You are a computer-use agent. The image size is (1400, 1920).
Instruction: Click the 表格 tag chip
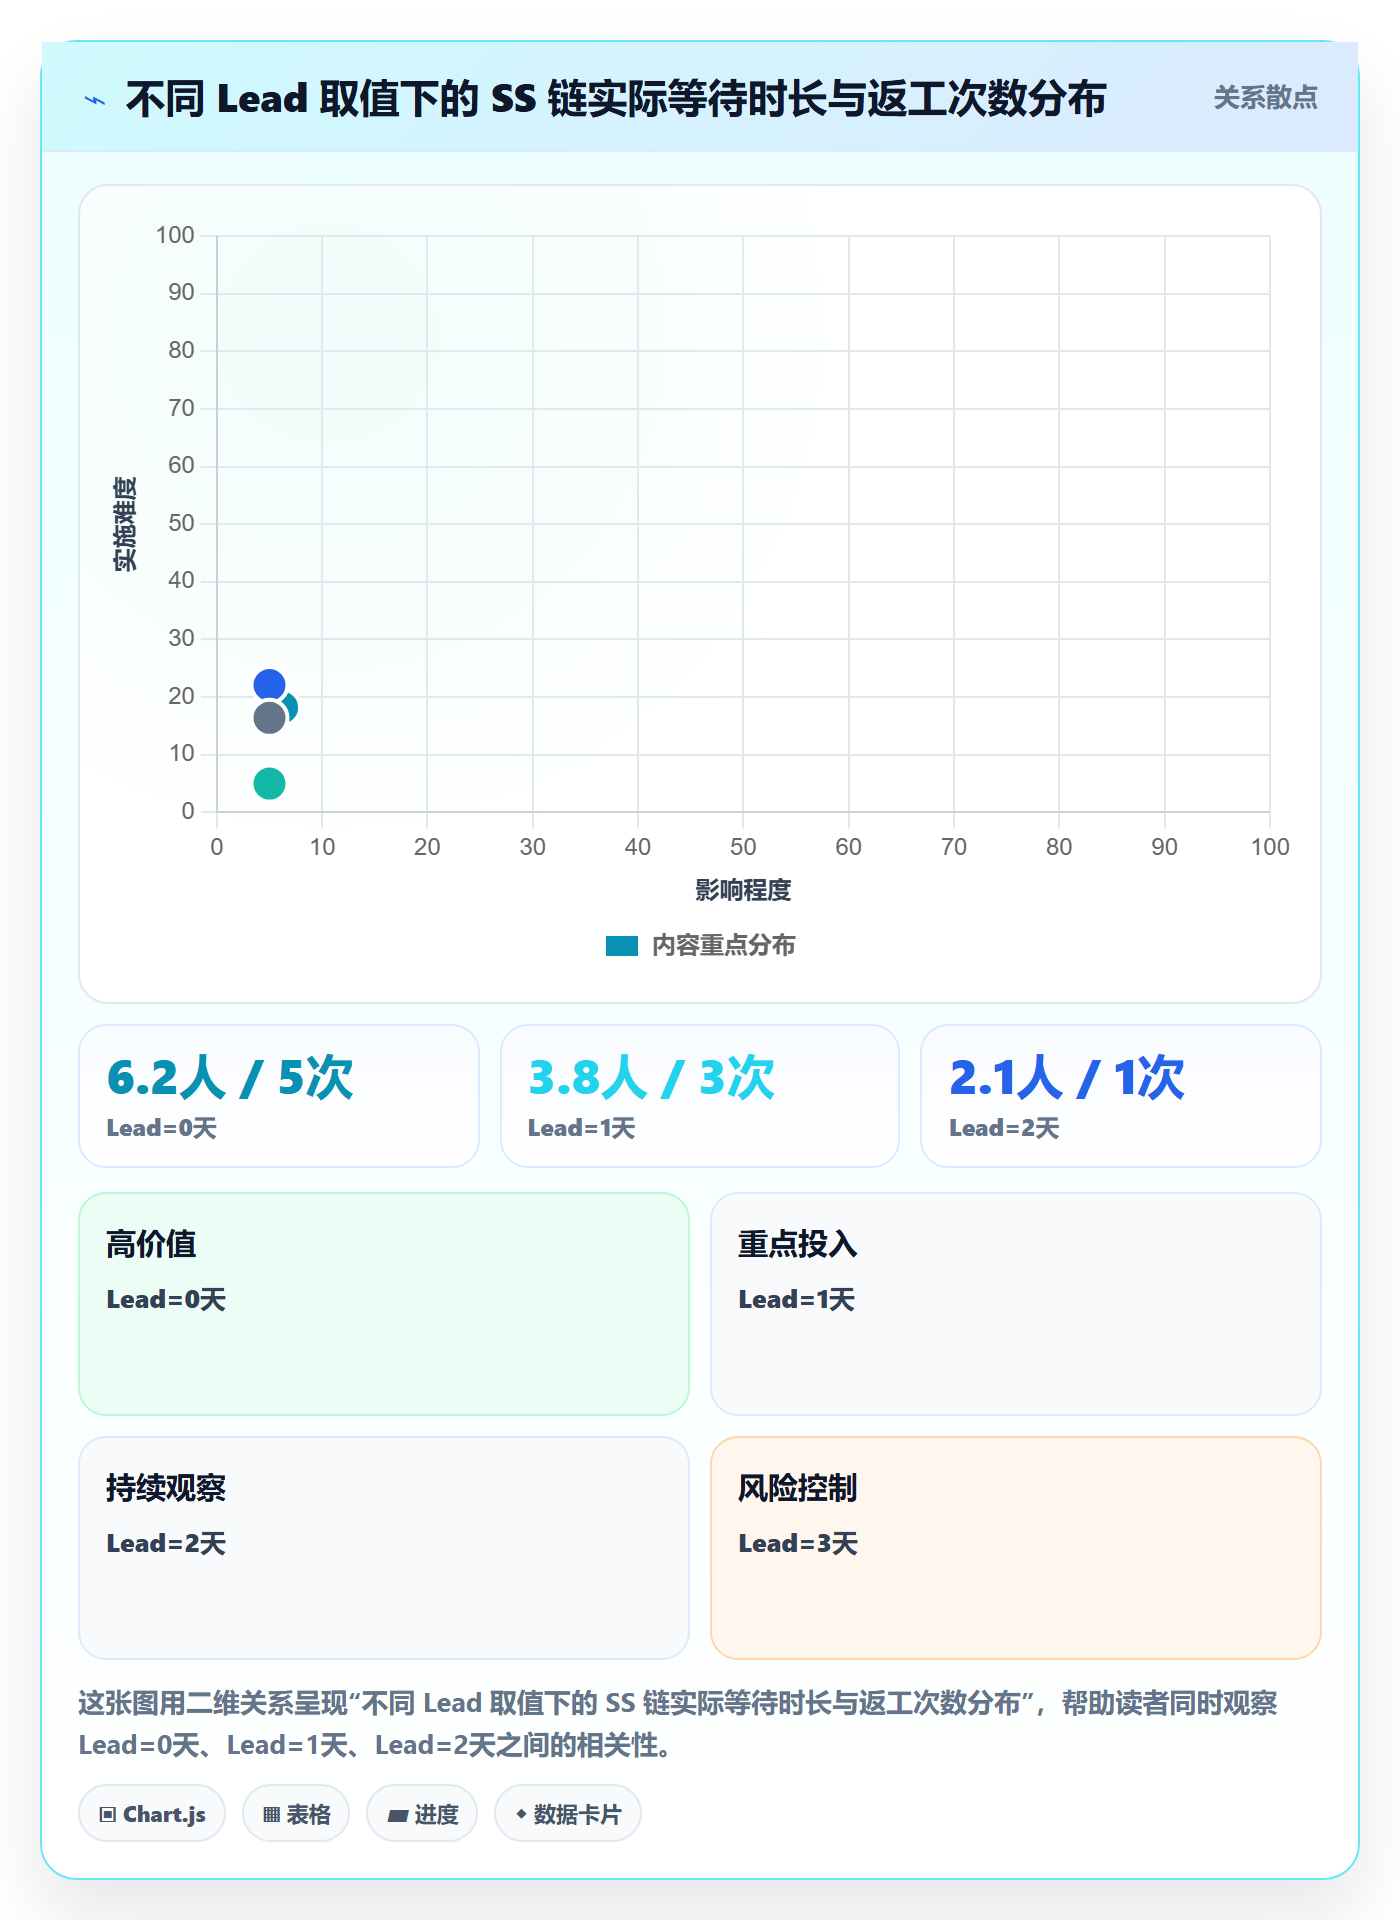coord(296,1813)
